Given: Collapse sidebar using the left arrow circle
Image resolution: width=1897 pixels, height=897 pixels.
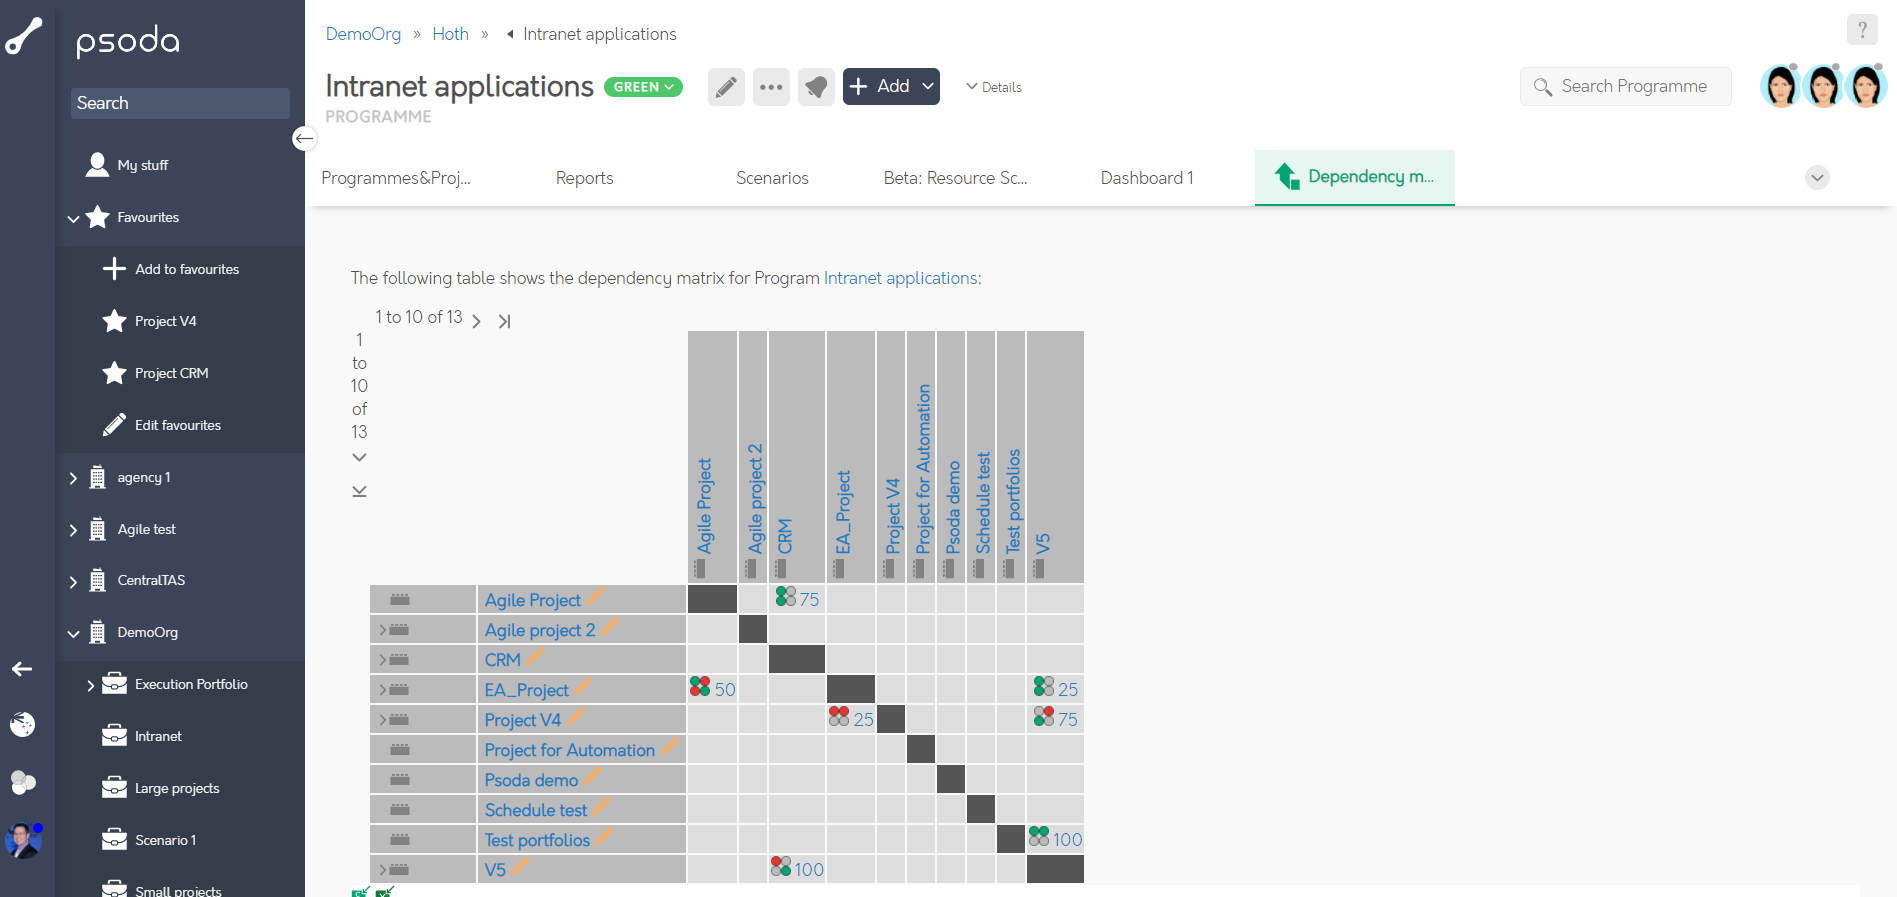Looking at the screenshot, I should pos(304,138).
